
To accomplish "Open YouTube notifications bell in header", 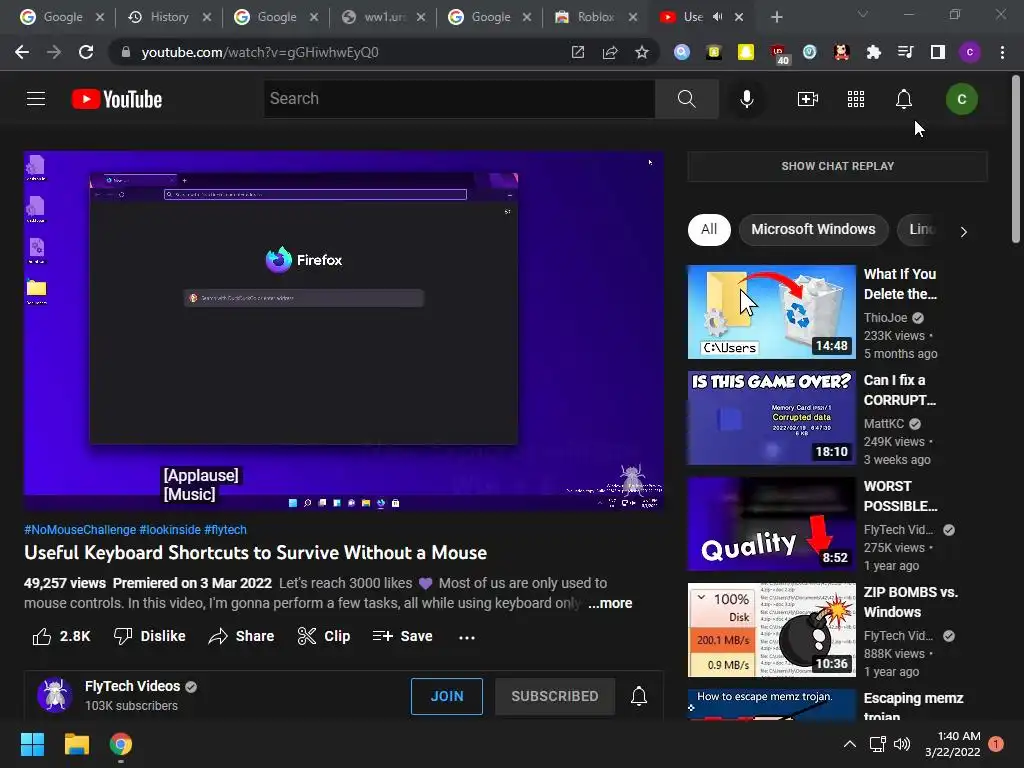I will tap(904, 99).
